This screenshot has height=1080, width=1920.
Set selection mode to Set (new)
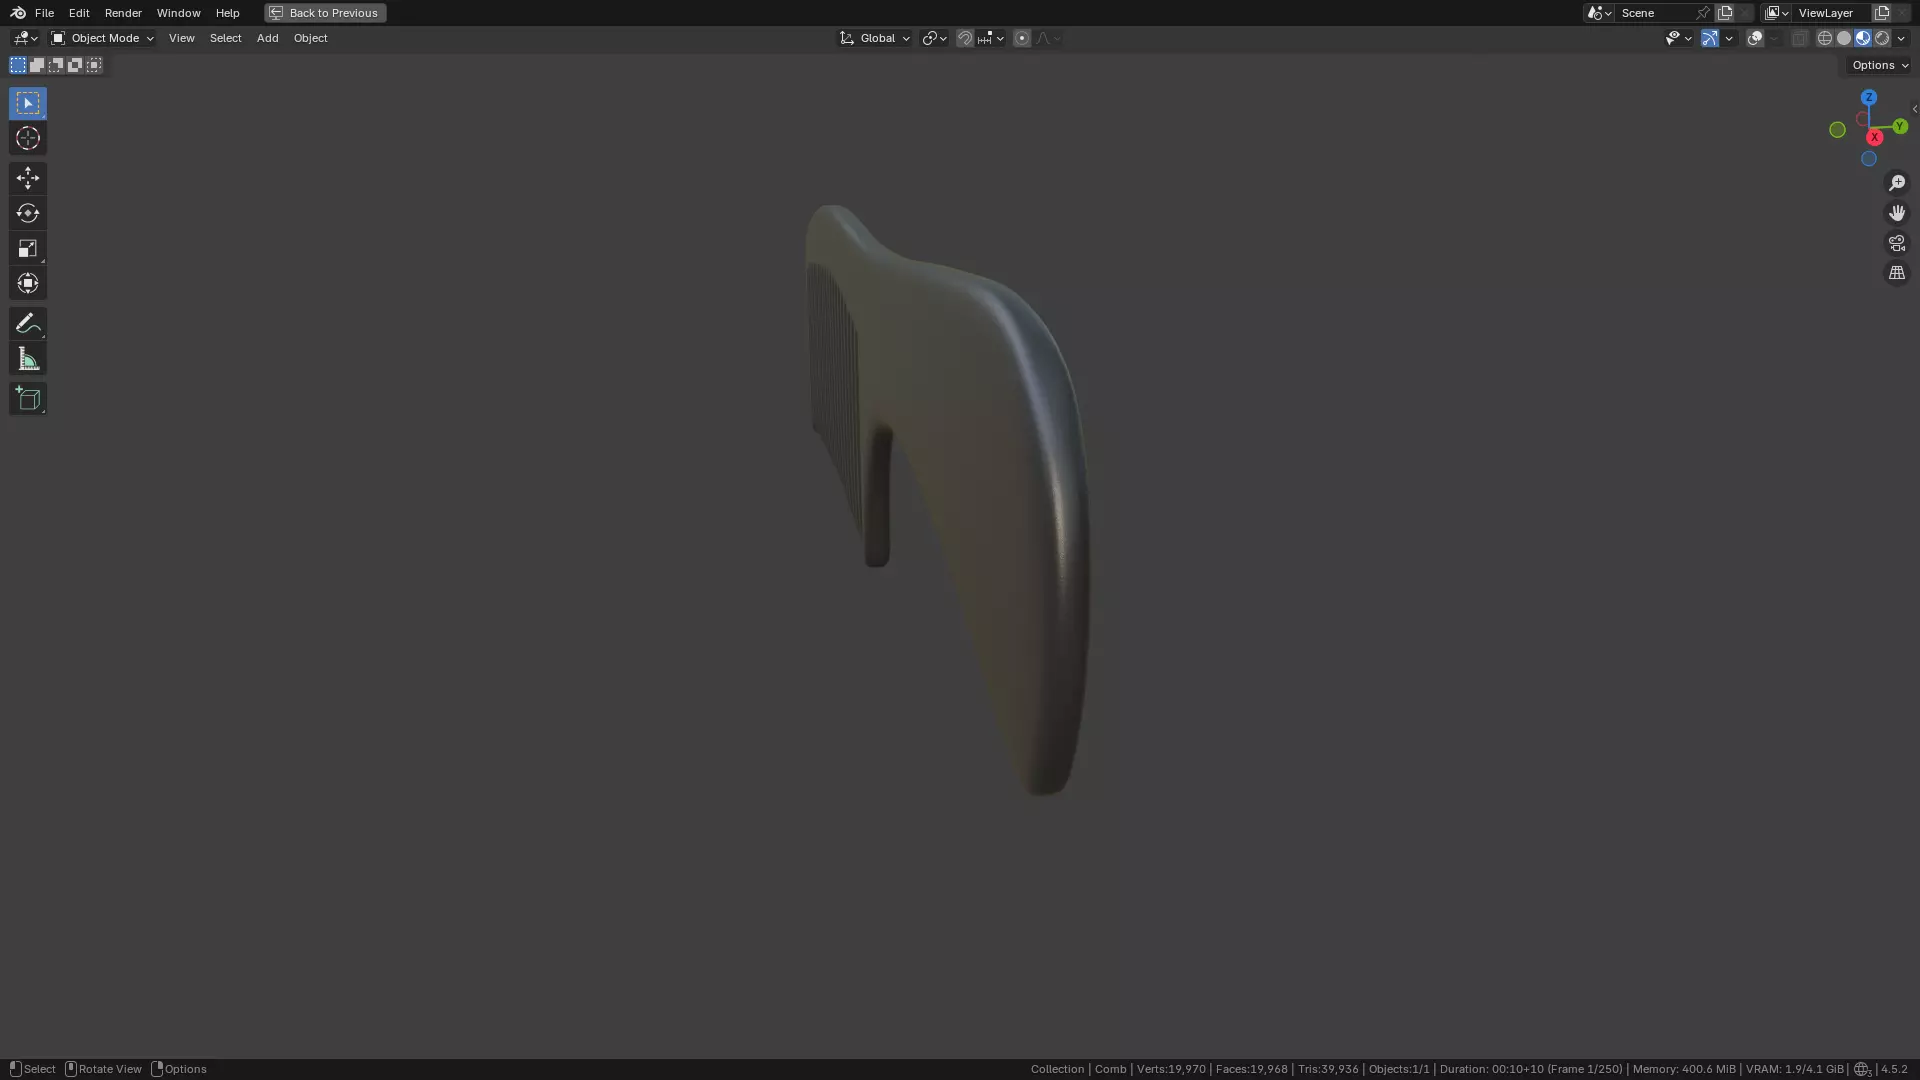pyautogui.click(x=18, y=65)
